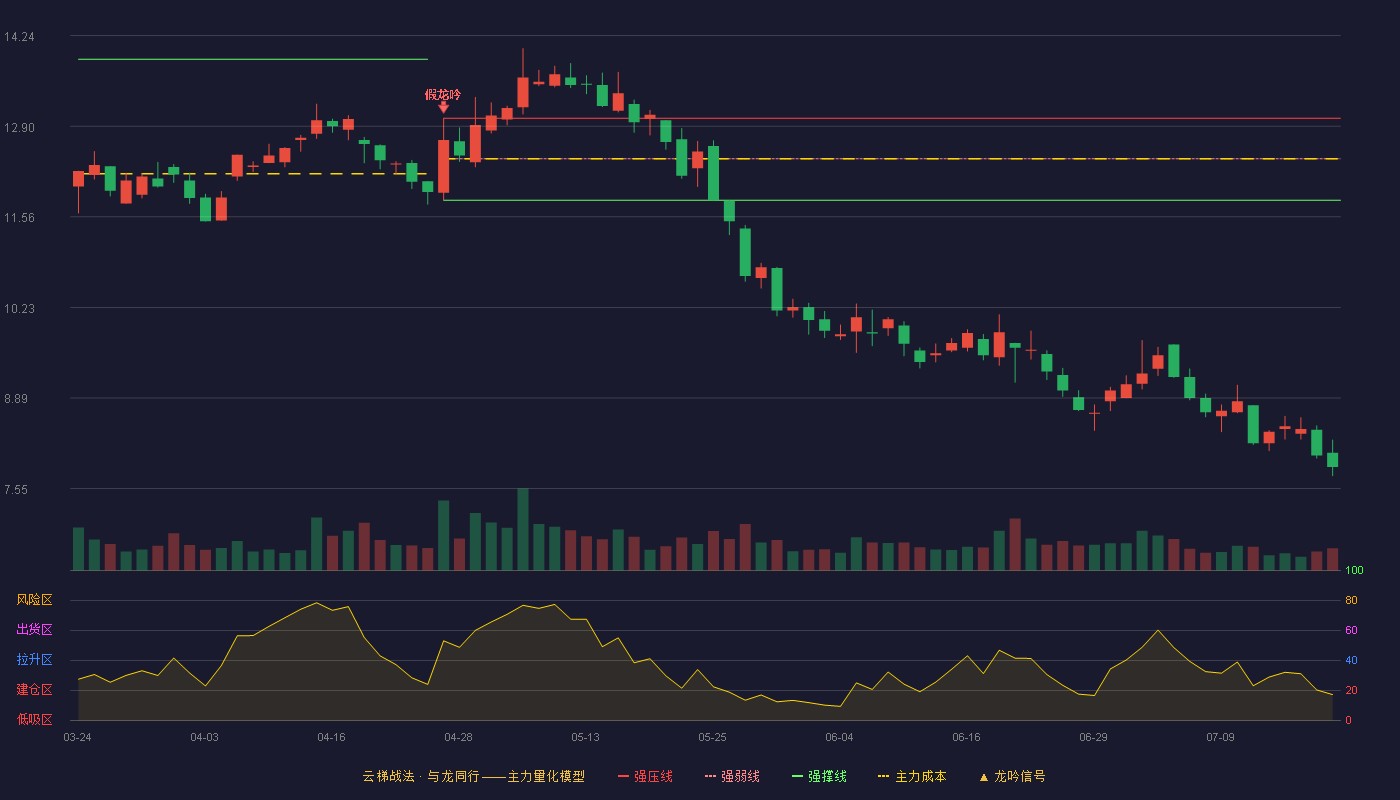The height and width of the screenshot is (800, 1400).
Task: Click the 14.24 price axis label
Action: click(19, 37)
